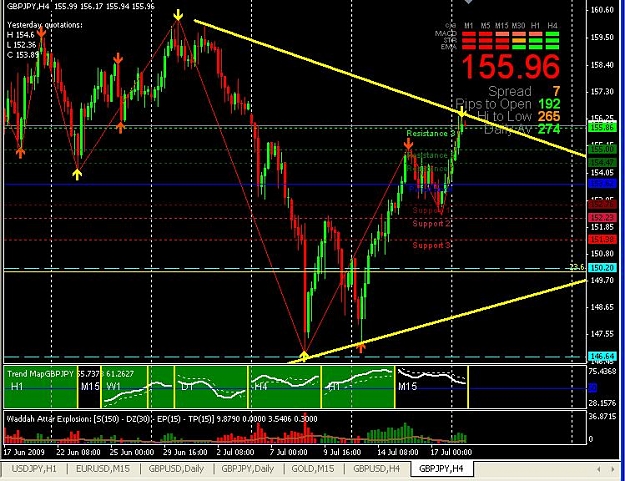The image size is (625, 481).
Task: Click the H 154.6 yesterday high value
Action: tap(21, 35)
